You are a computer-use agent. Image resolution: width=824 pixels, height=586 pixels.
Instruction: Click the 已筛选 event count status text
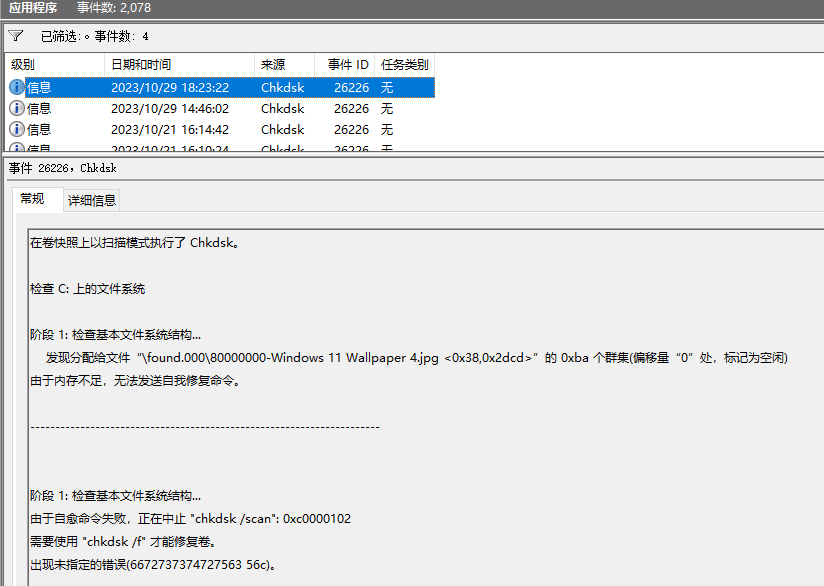[x=94, y=36]
